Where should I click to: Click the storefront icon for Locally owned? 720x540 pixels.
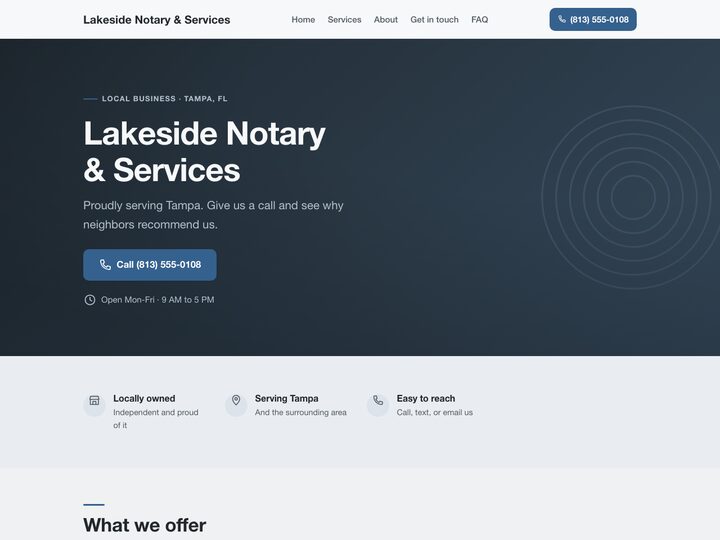point(94,400)
